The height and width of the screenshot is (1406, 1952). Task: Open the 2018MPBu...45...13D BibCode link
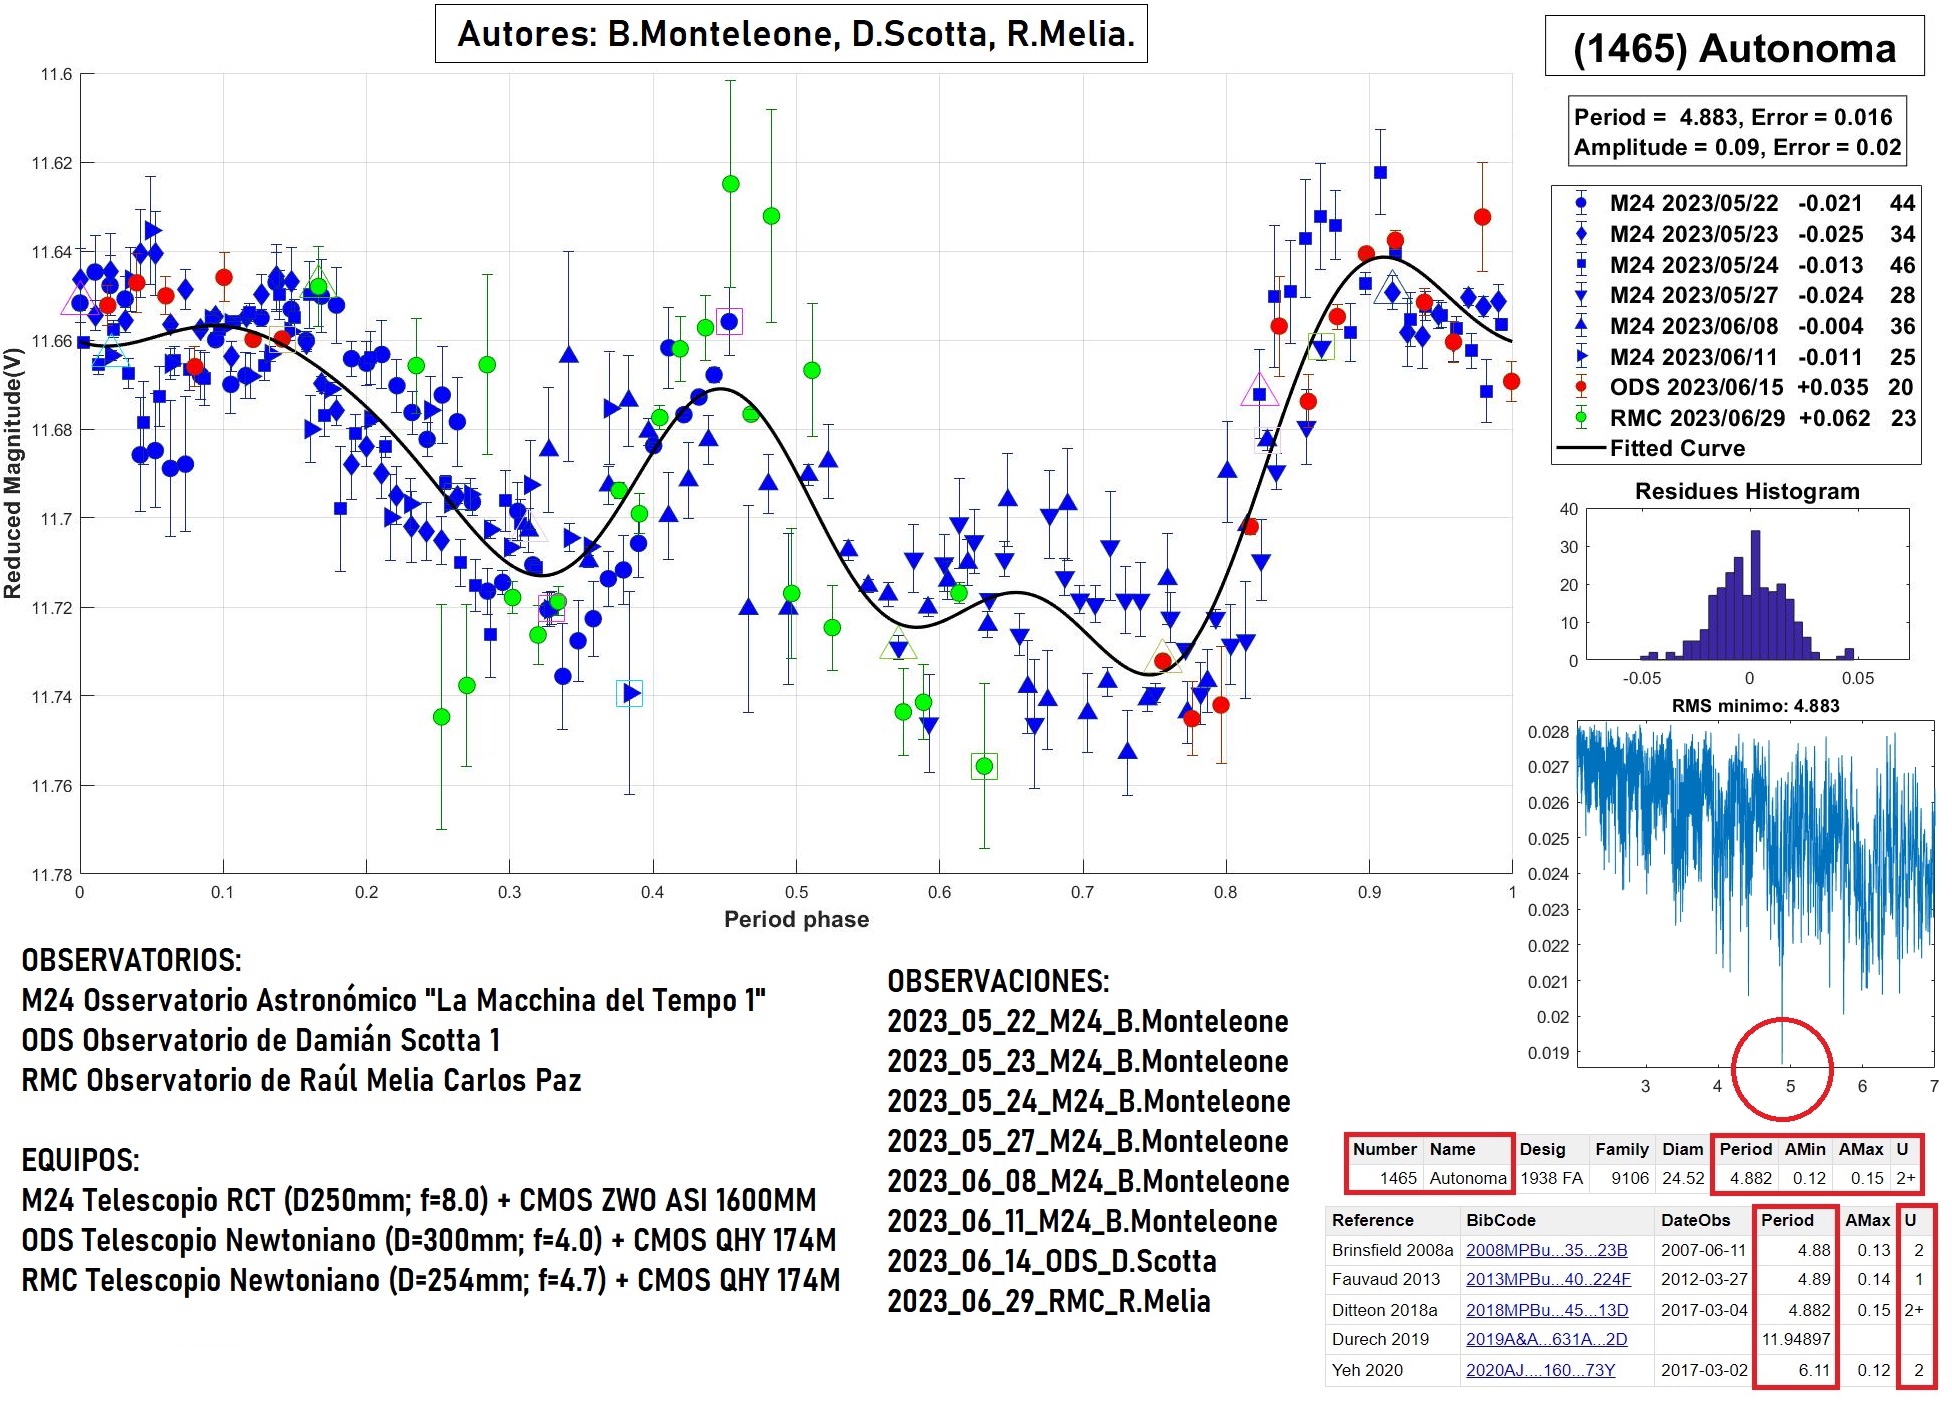(x=1547, y=1310)
